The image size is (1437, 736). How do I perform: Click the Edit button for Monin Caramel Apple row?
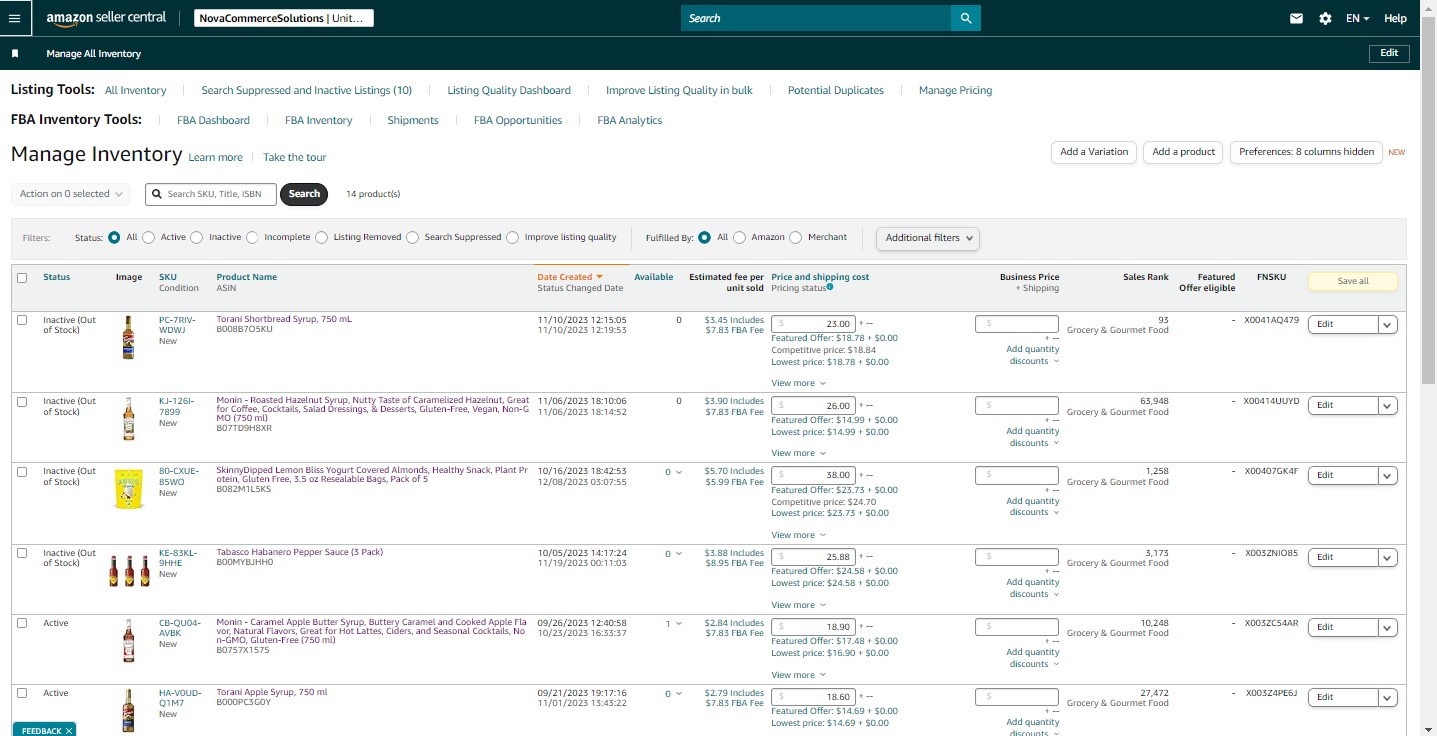tap(1343, 627)
